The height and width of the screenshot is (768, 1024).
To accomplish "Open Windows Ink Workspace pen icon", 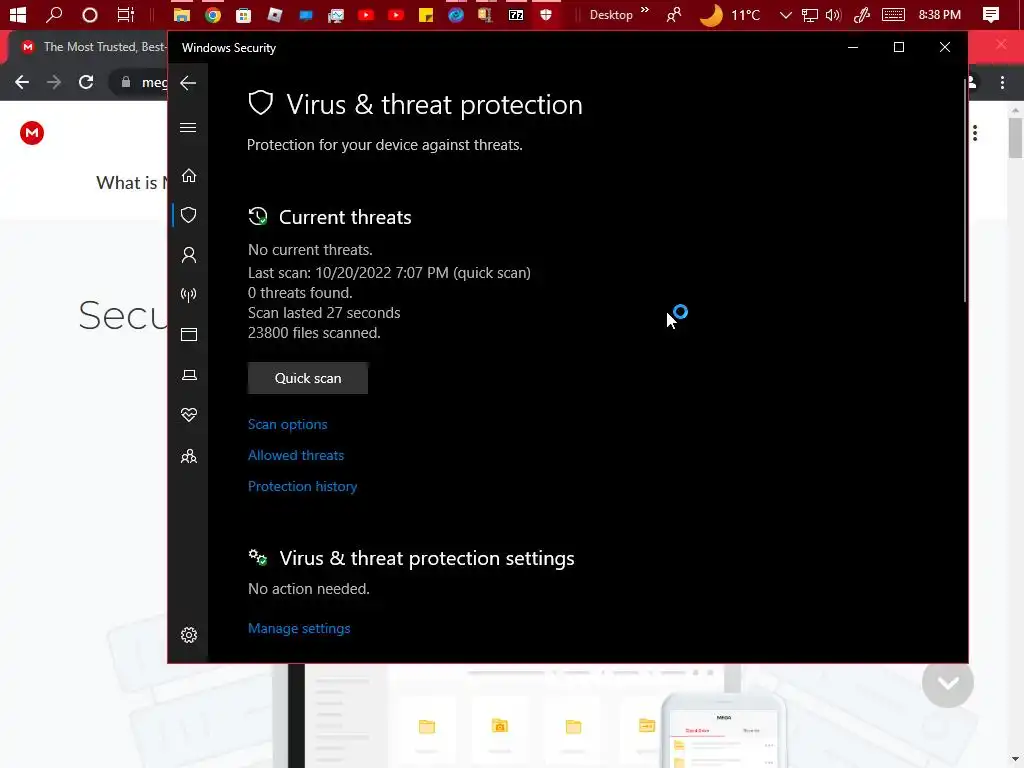I will (862, 15).
